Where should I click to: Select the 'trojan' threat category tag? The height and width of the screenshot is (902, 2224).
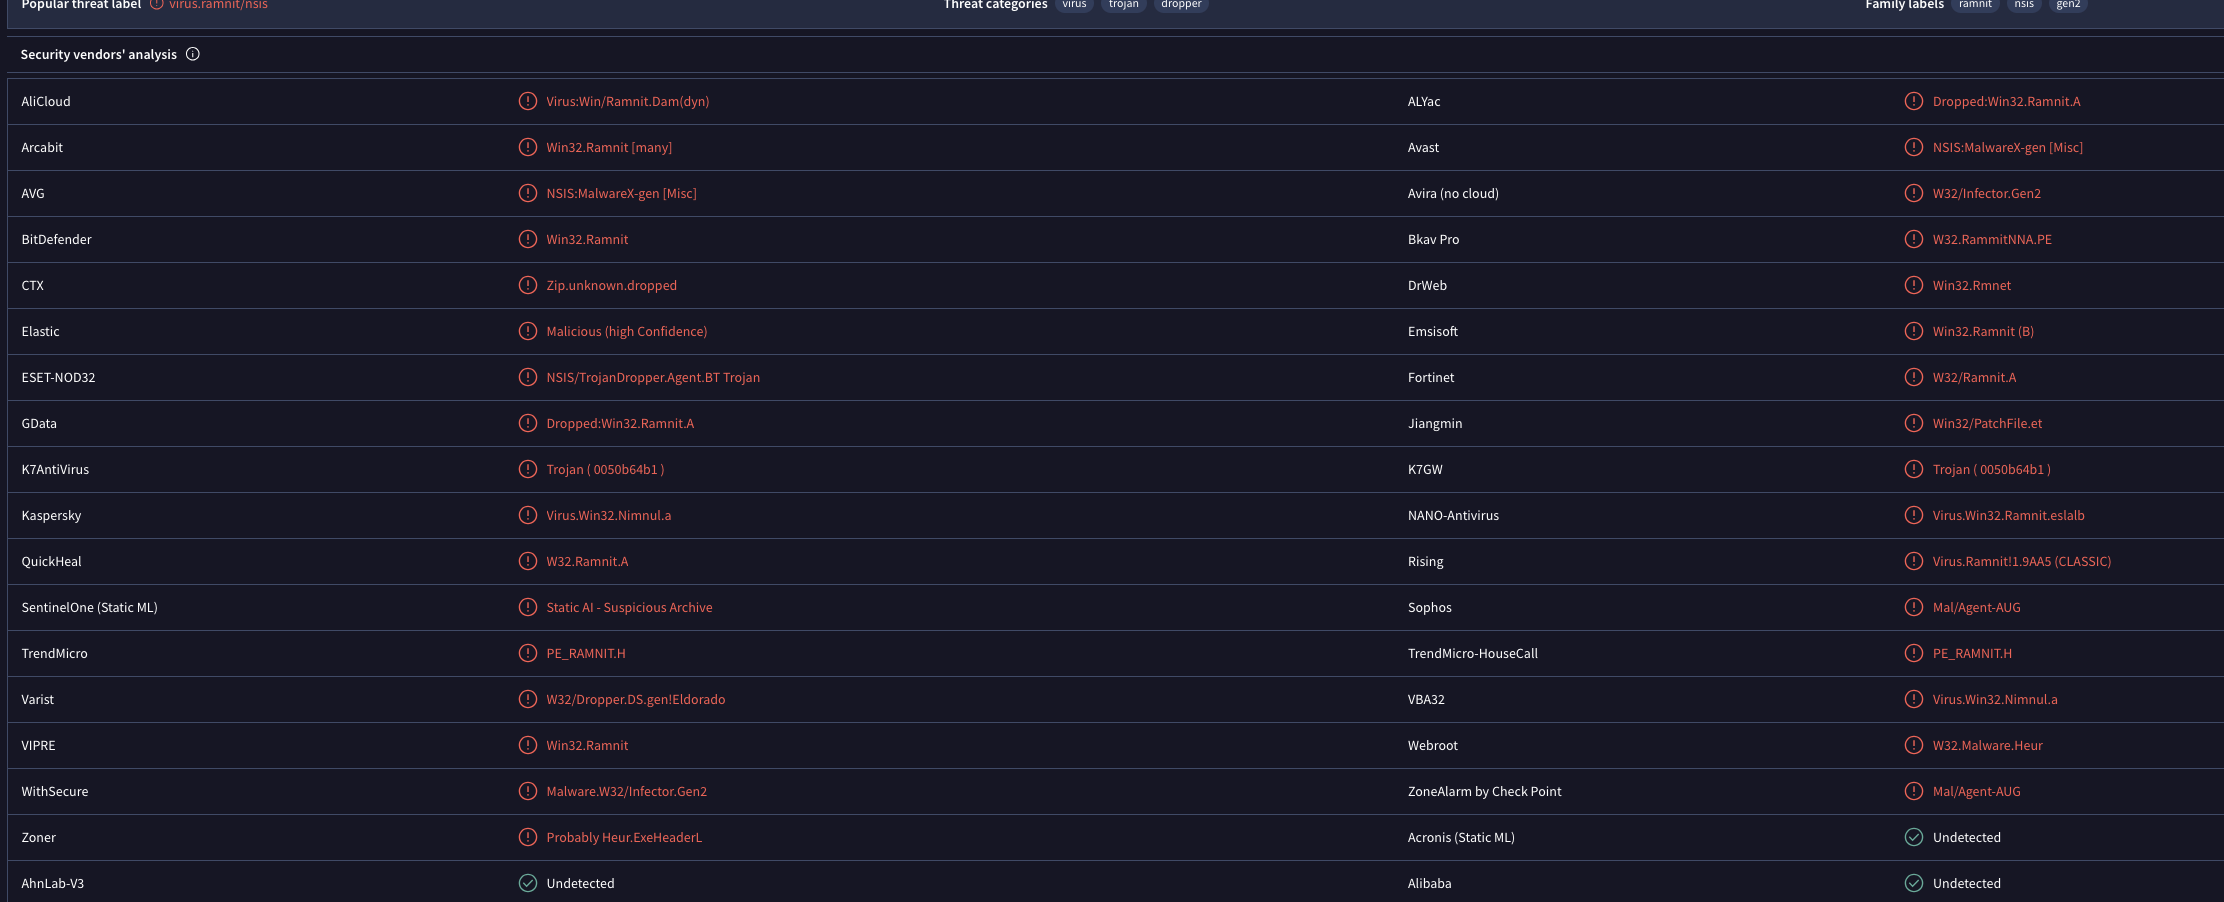[x=1123, y=5]
